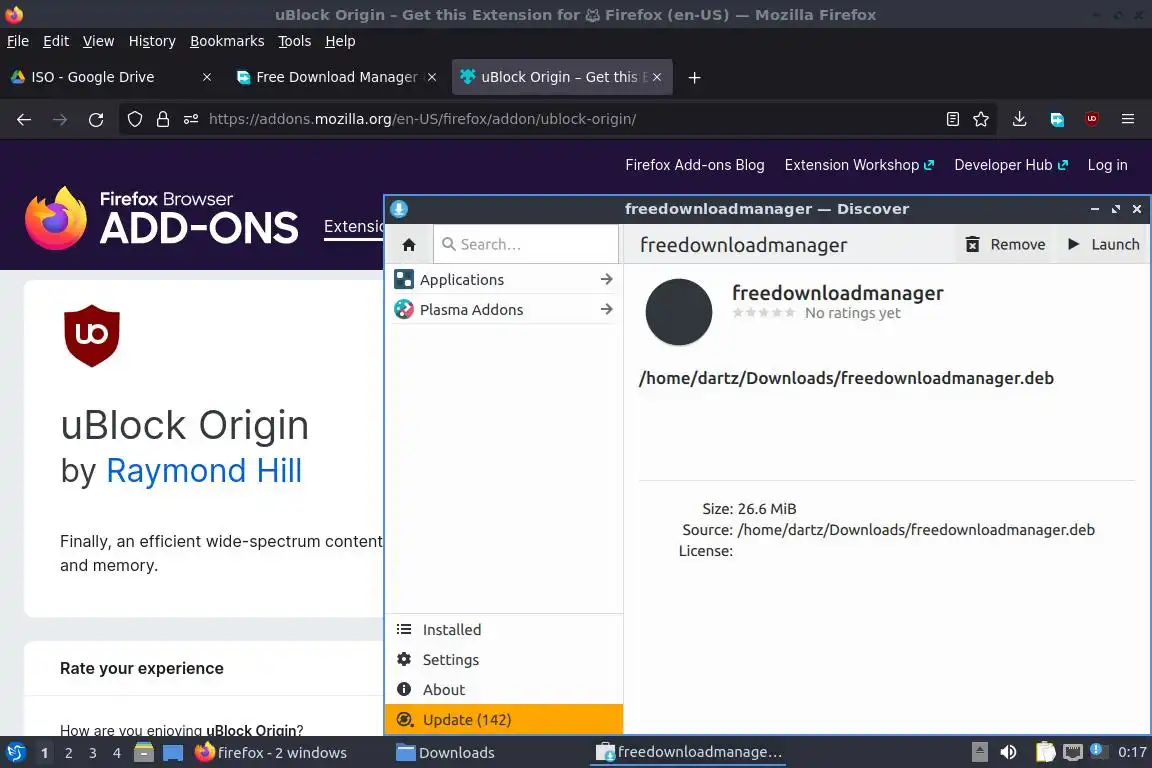Open Update (142) section

(504, 720)
